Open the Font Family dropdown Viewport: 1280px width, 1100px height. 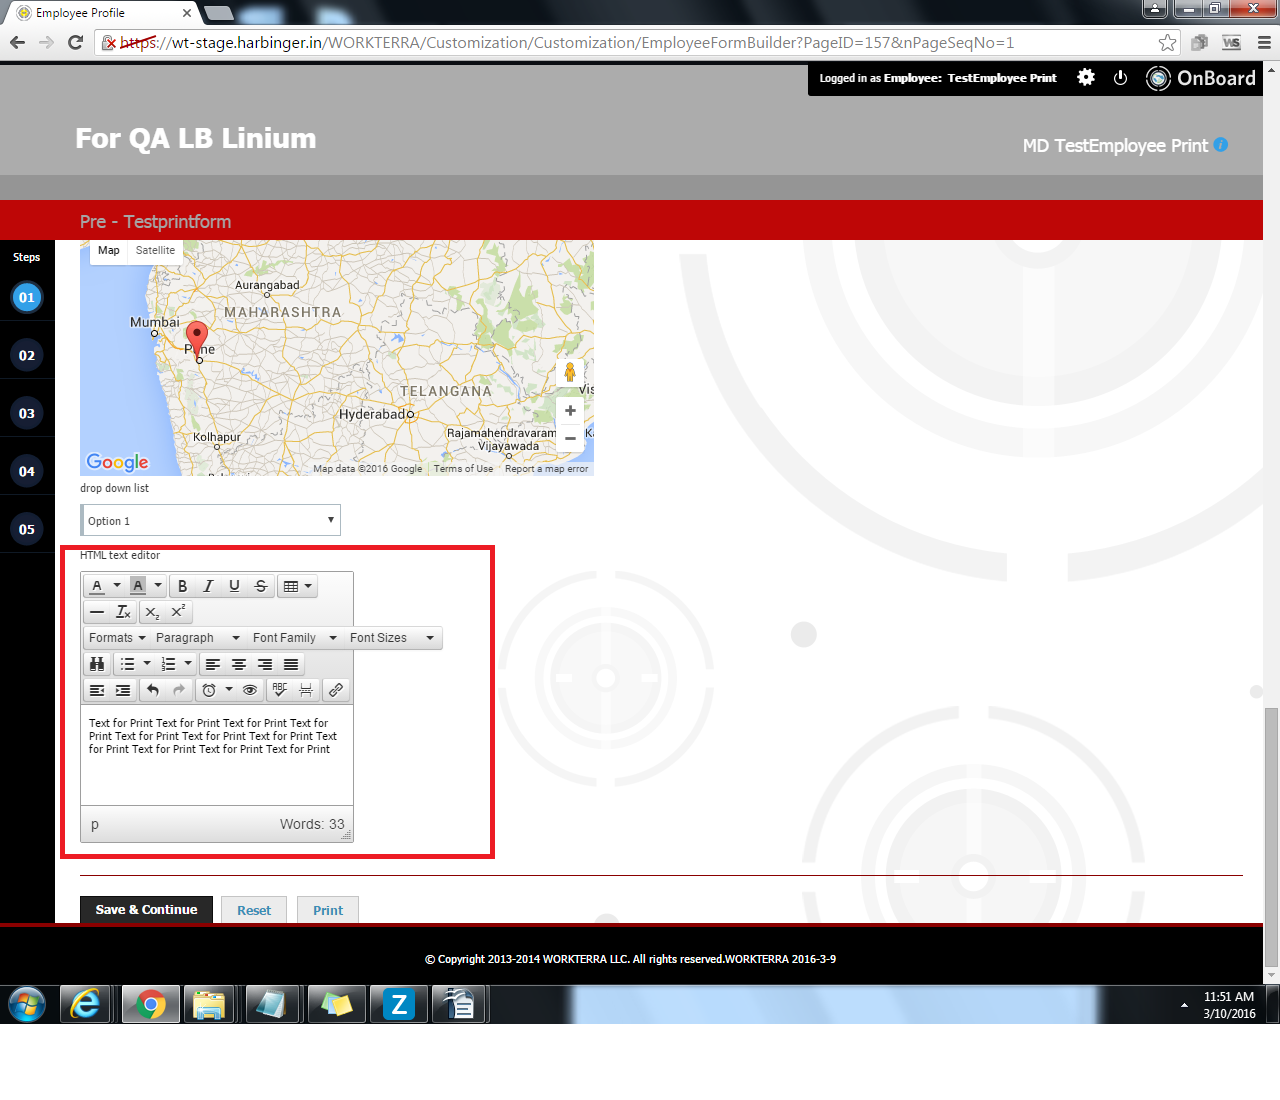294,638
